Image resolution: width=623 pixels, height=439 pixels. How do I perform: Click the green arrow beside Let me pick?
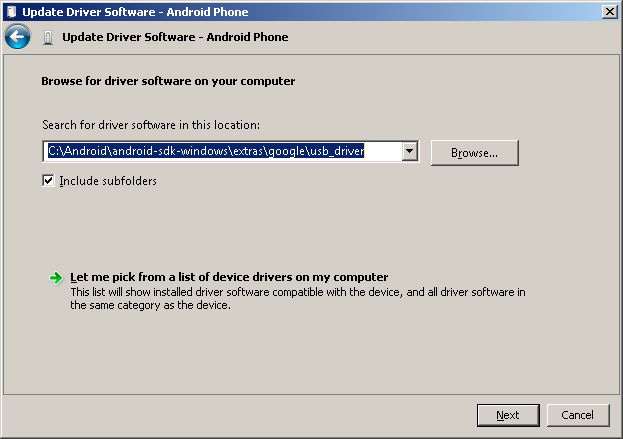(x=56, y=277)
